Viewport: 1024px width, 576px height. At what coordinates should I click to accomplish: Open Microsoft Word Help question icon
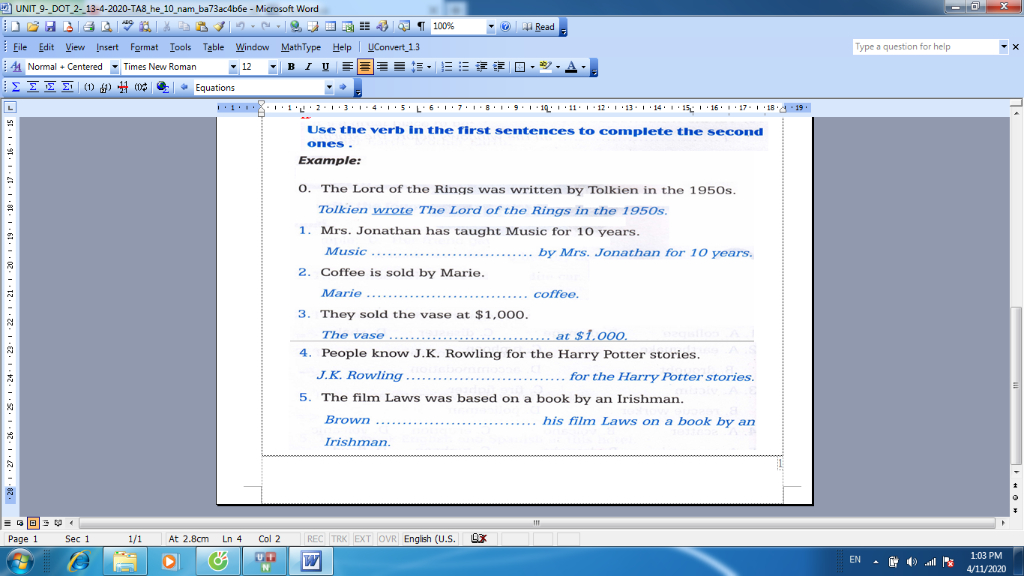[x=505, y=27]
